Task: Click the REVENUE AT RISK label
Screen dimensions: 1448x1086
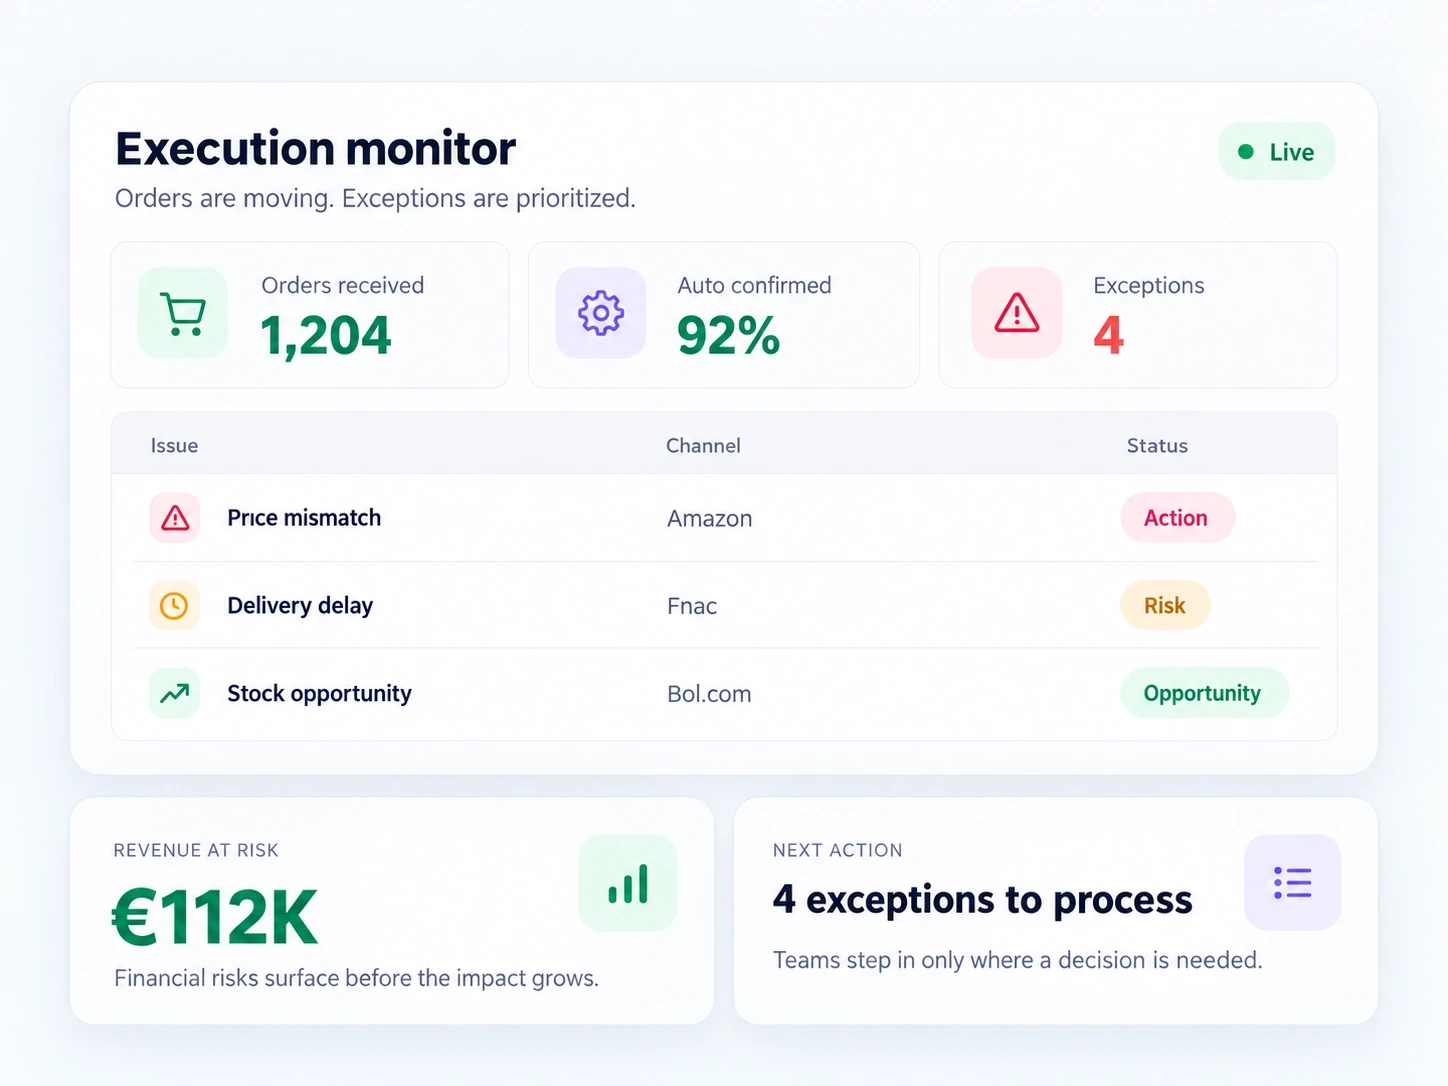Action: 196,850
